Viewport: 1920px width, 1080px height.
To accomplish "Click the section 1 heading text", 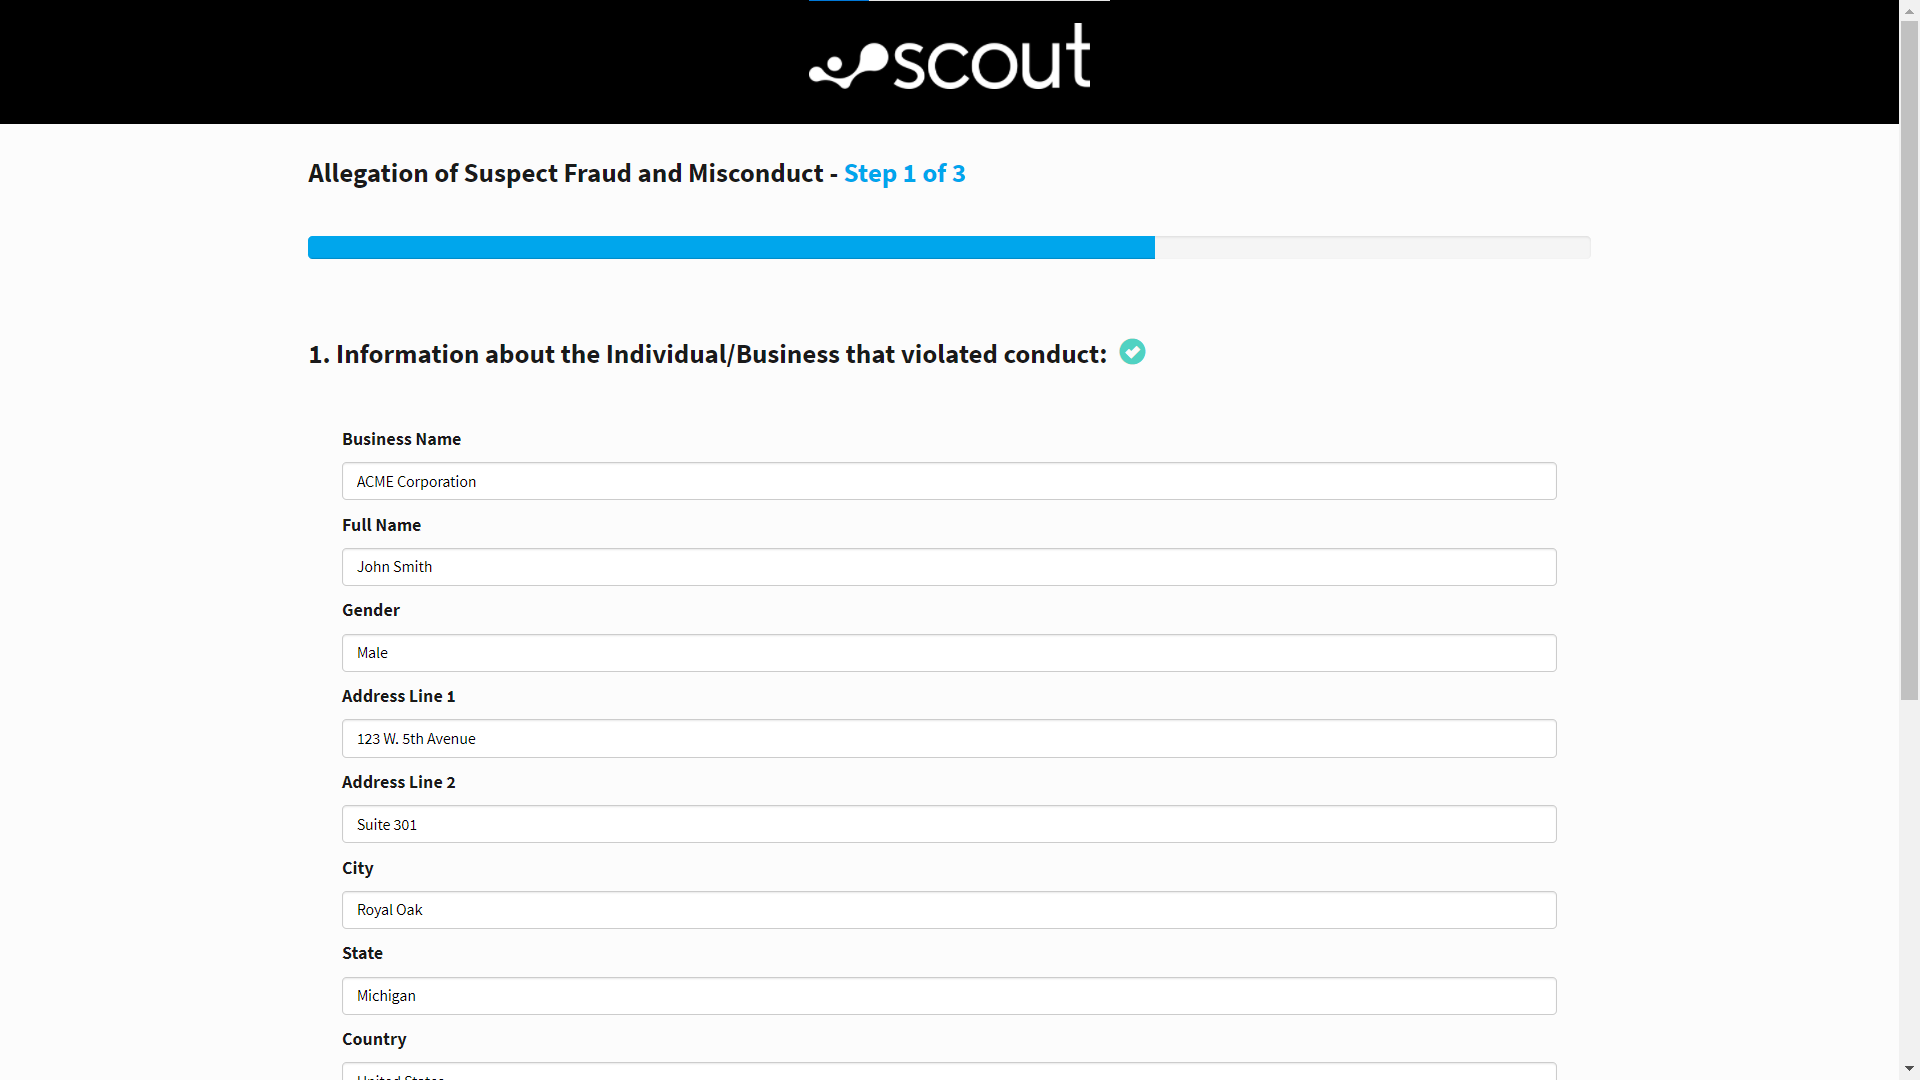I will [x=707, y=354].
